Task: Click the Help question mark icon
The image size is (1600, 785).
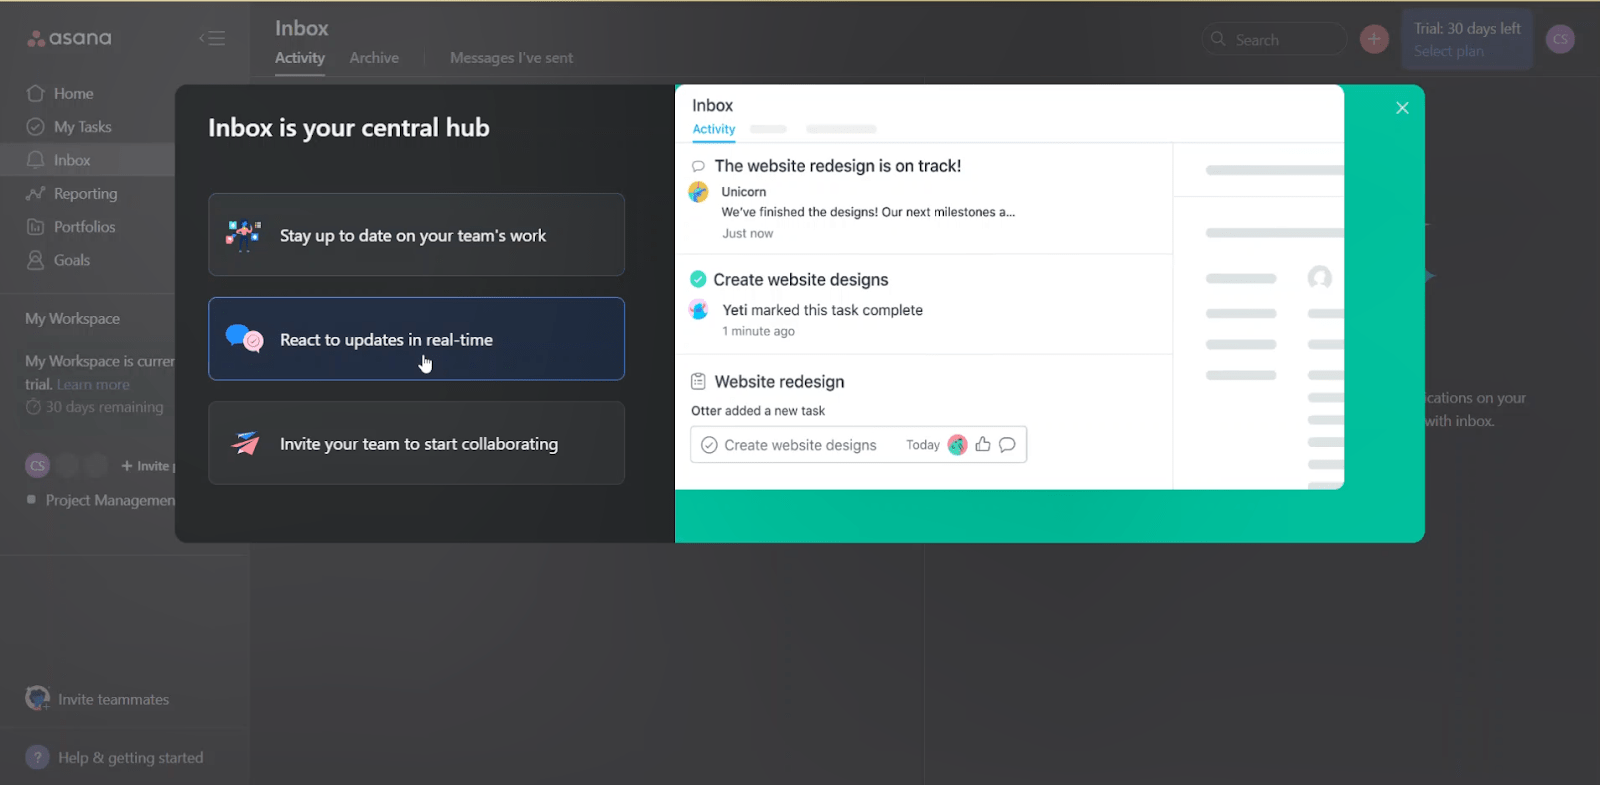Action: point(37,757)
